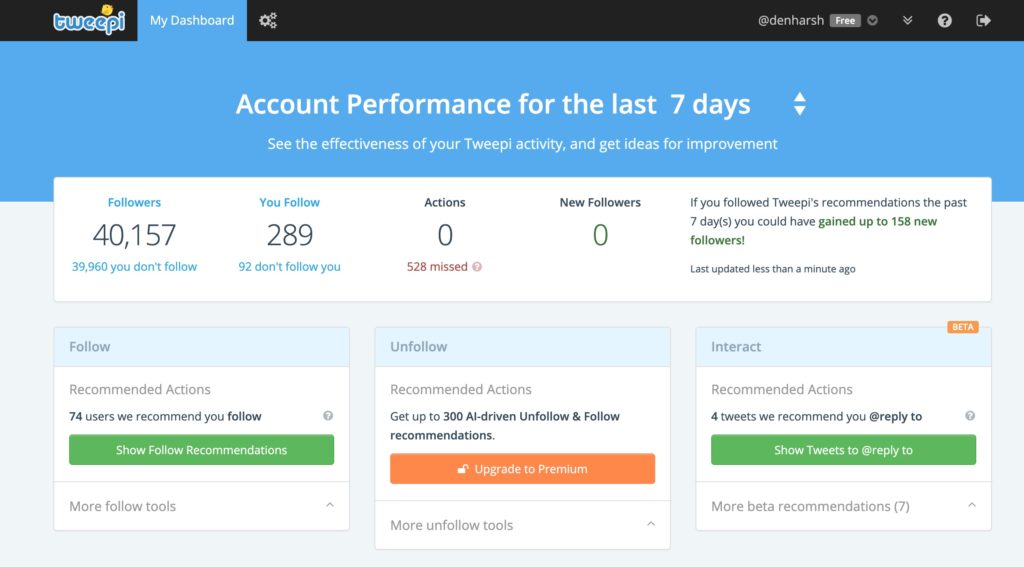Viewport: 1024px width, 567px height.
Task: Click the Last updated less than a minute ago text
Action: [x=773, y=268]
